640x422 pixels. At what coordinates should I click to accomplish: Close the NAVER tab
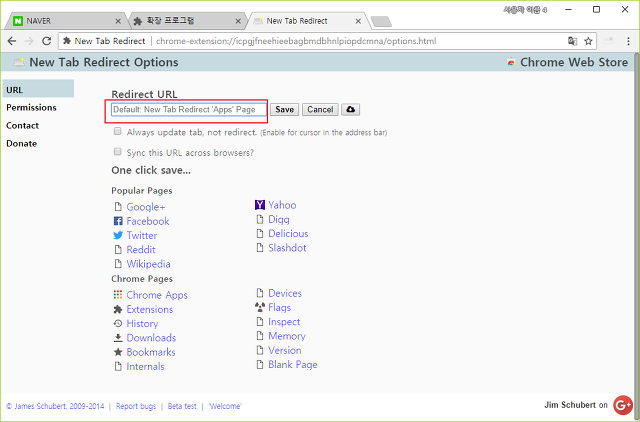pos(118,21)
